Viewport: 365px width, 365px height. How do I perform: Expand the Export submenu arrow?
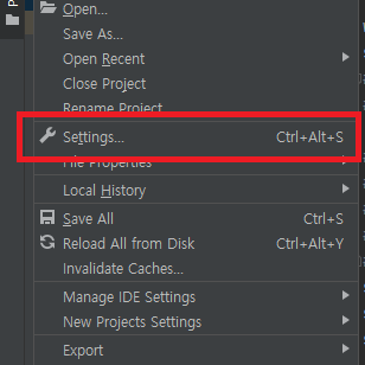(345, 349)
